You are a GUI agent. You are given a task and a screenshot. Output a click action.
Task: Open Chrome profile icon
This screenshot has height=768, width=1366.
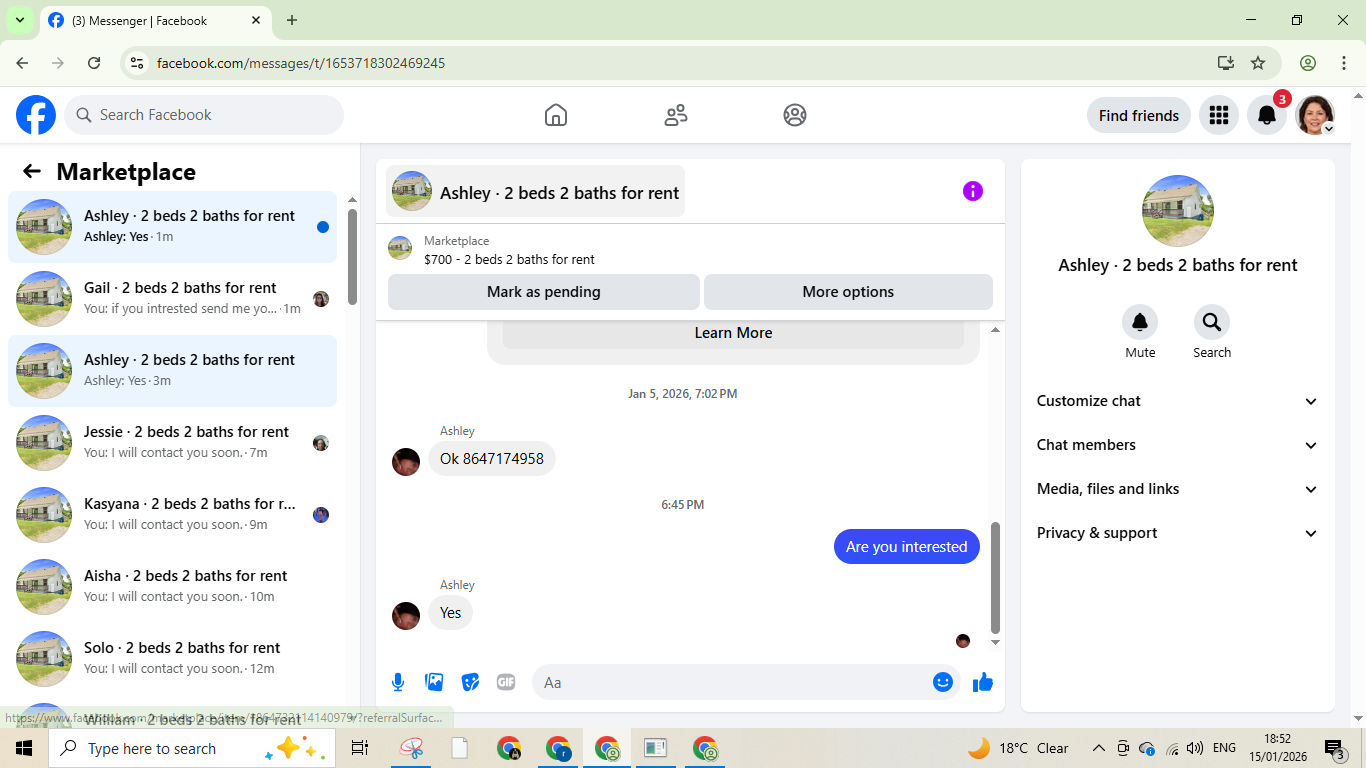(x=1308, y=63)
